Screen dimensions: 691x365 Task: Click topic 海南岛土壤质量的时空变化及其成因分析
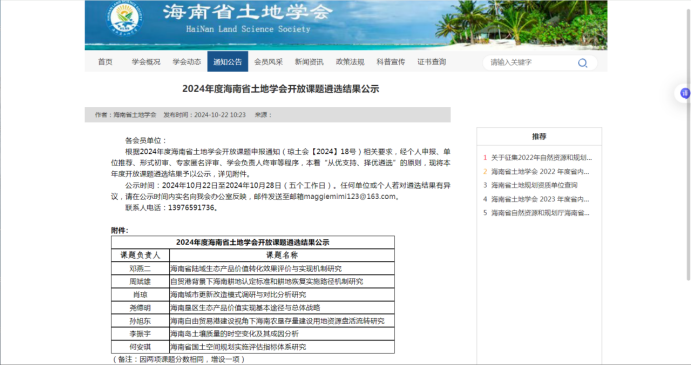tap(234, 334)
